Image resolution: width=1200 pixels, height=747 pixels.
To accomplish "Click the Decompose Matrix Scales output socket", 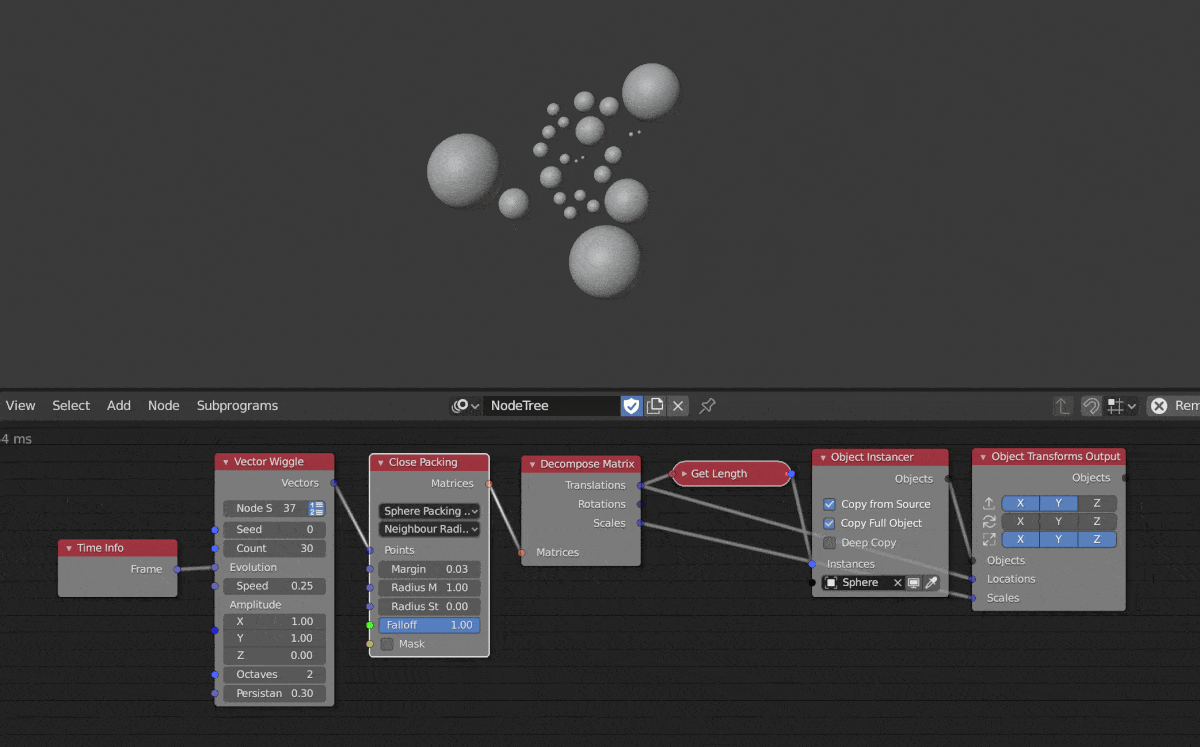I will coord(640,523).
